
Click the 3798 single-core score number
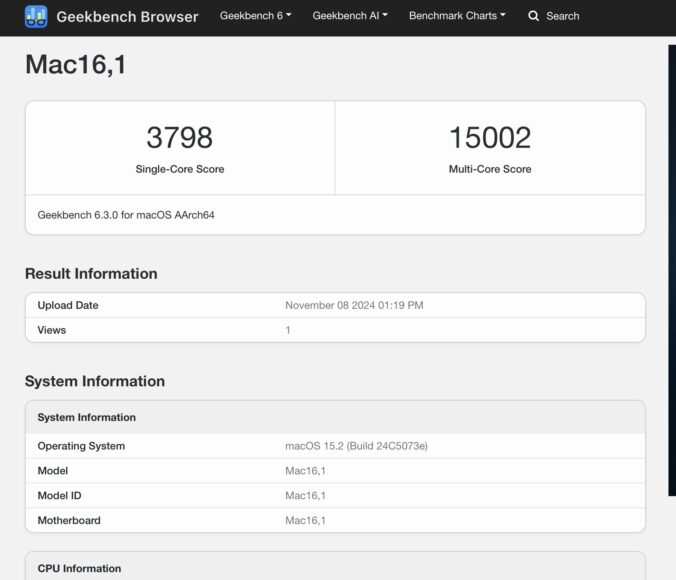(180, 138)
